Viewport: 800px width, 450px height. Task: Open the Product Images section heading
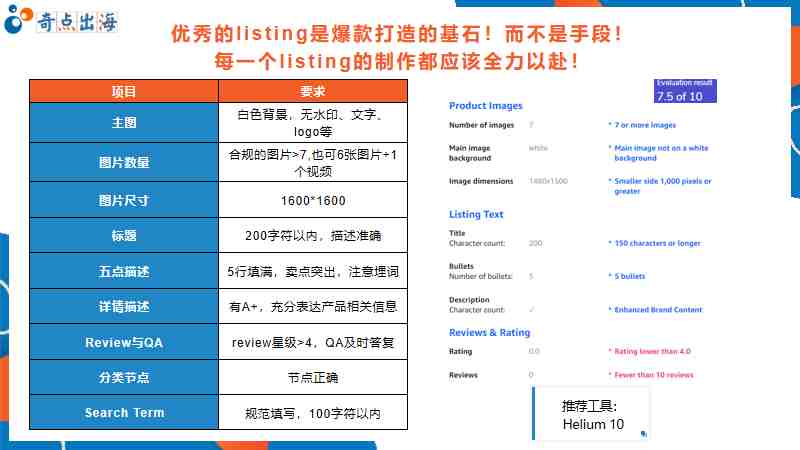pos(486,106)
